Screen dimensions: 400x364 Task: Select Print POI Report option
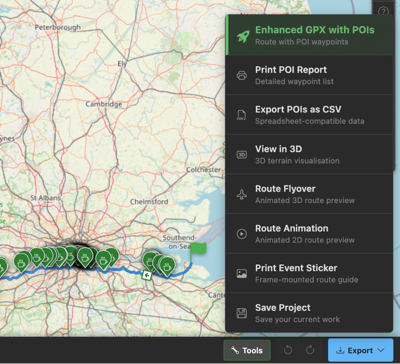(309, 75)
